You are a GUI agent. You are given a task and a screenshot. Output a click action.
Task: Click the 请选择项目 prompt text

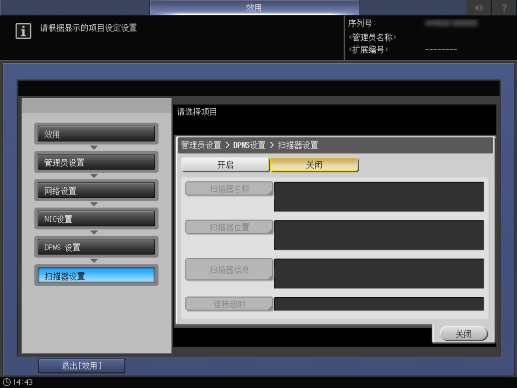[197, 112]
